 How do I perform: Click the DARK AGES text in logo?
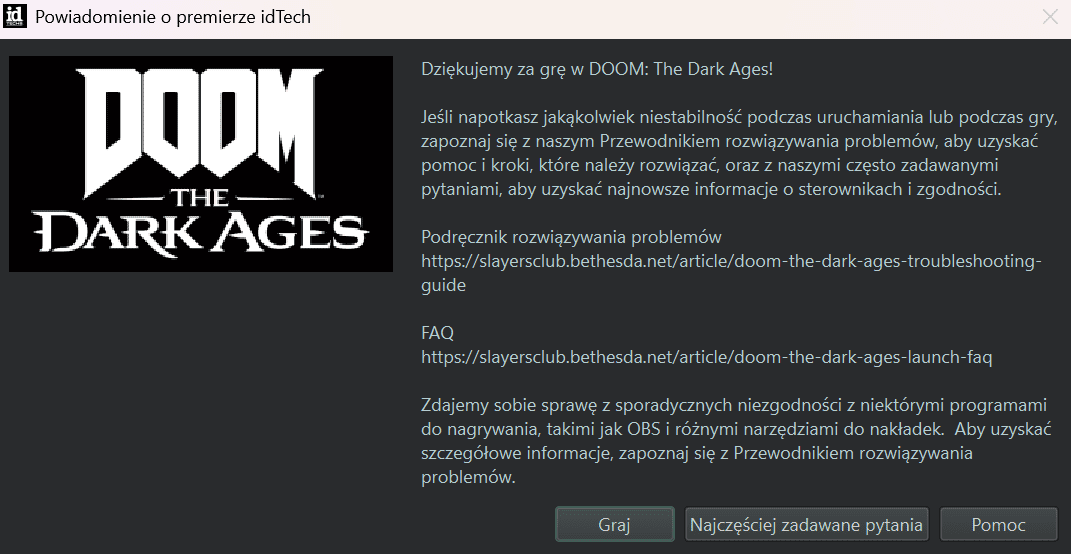coord(201,233)
